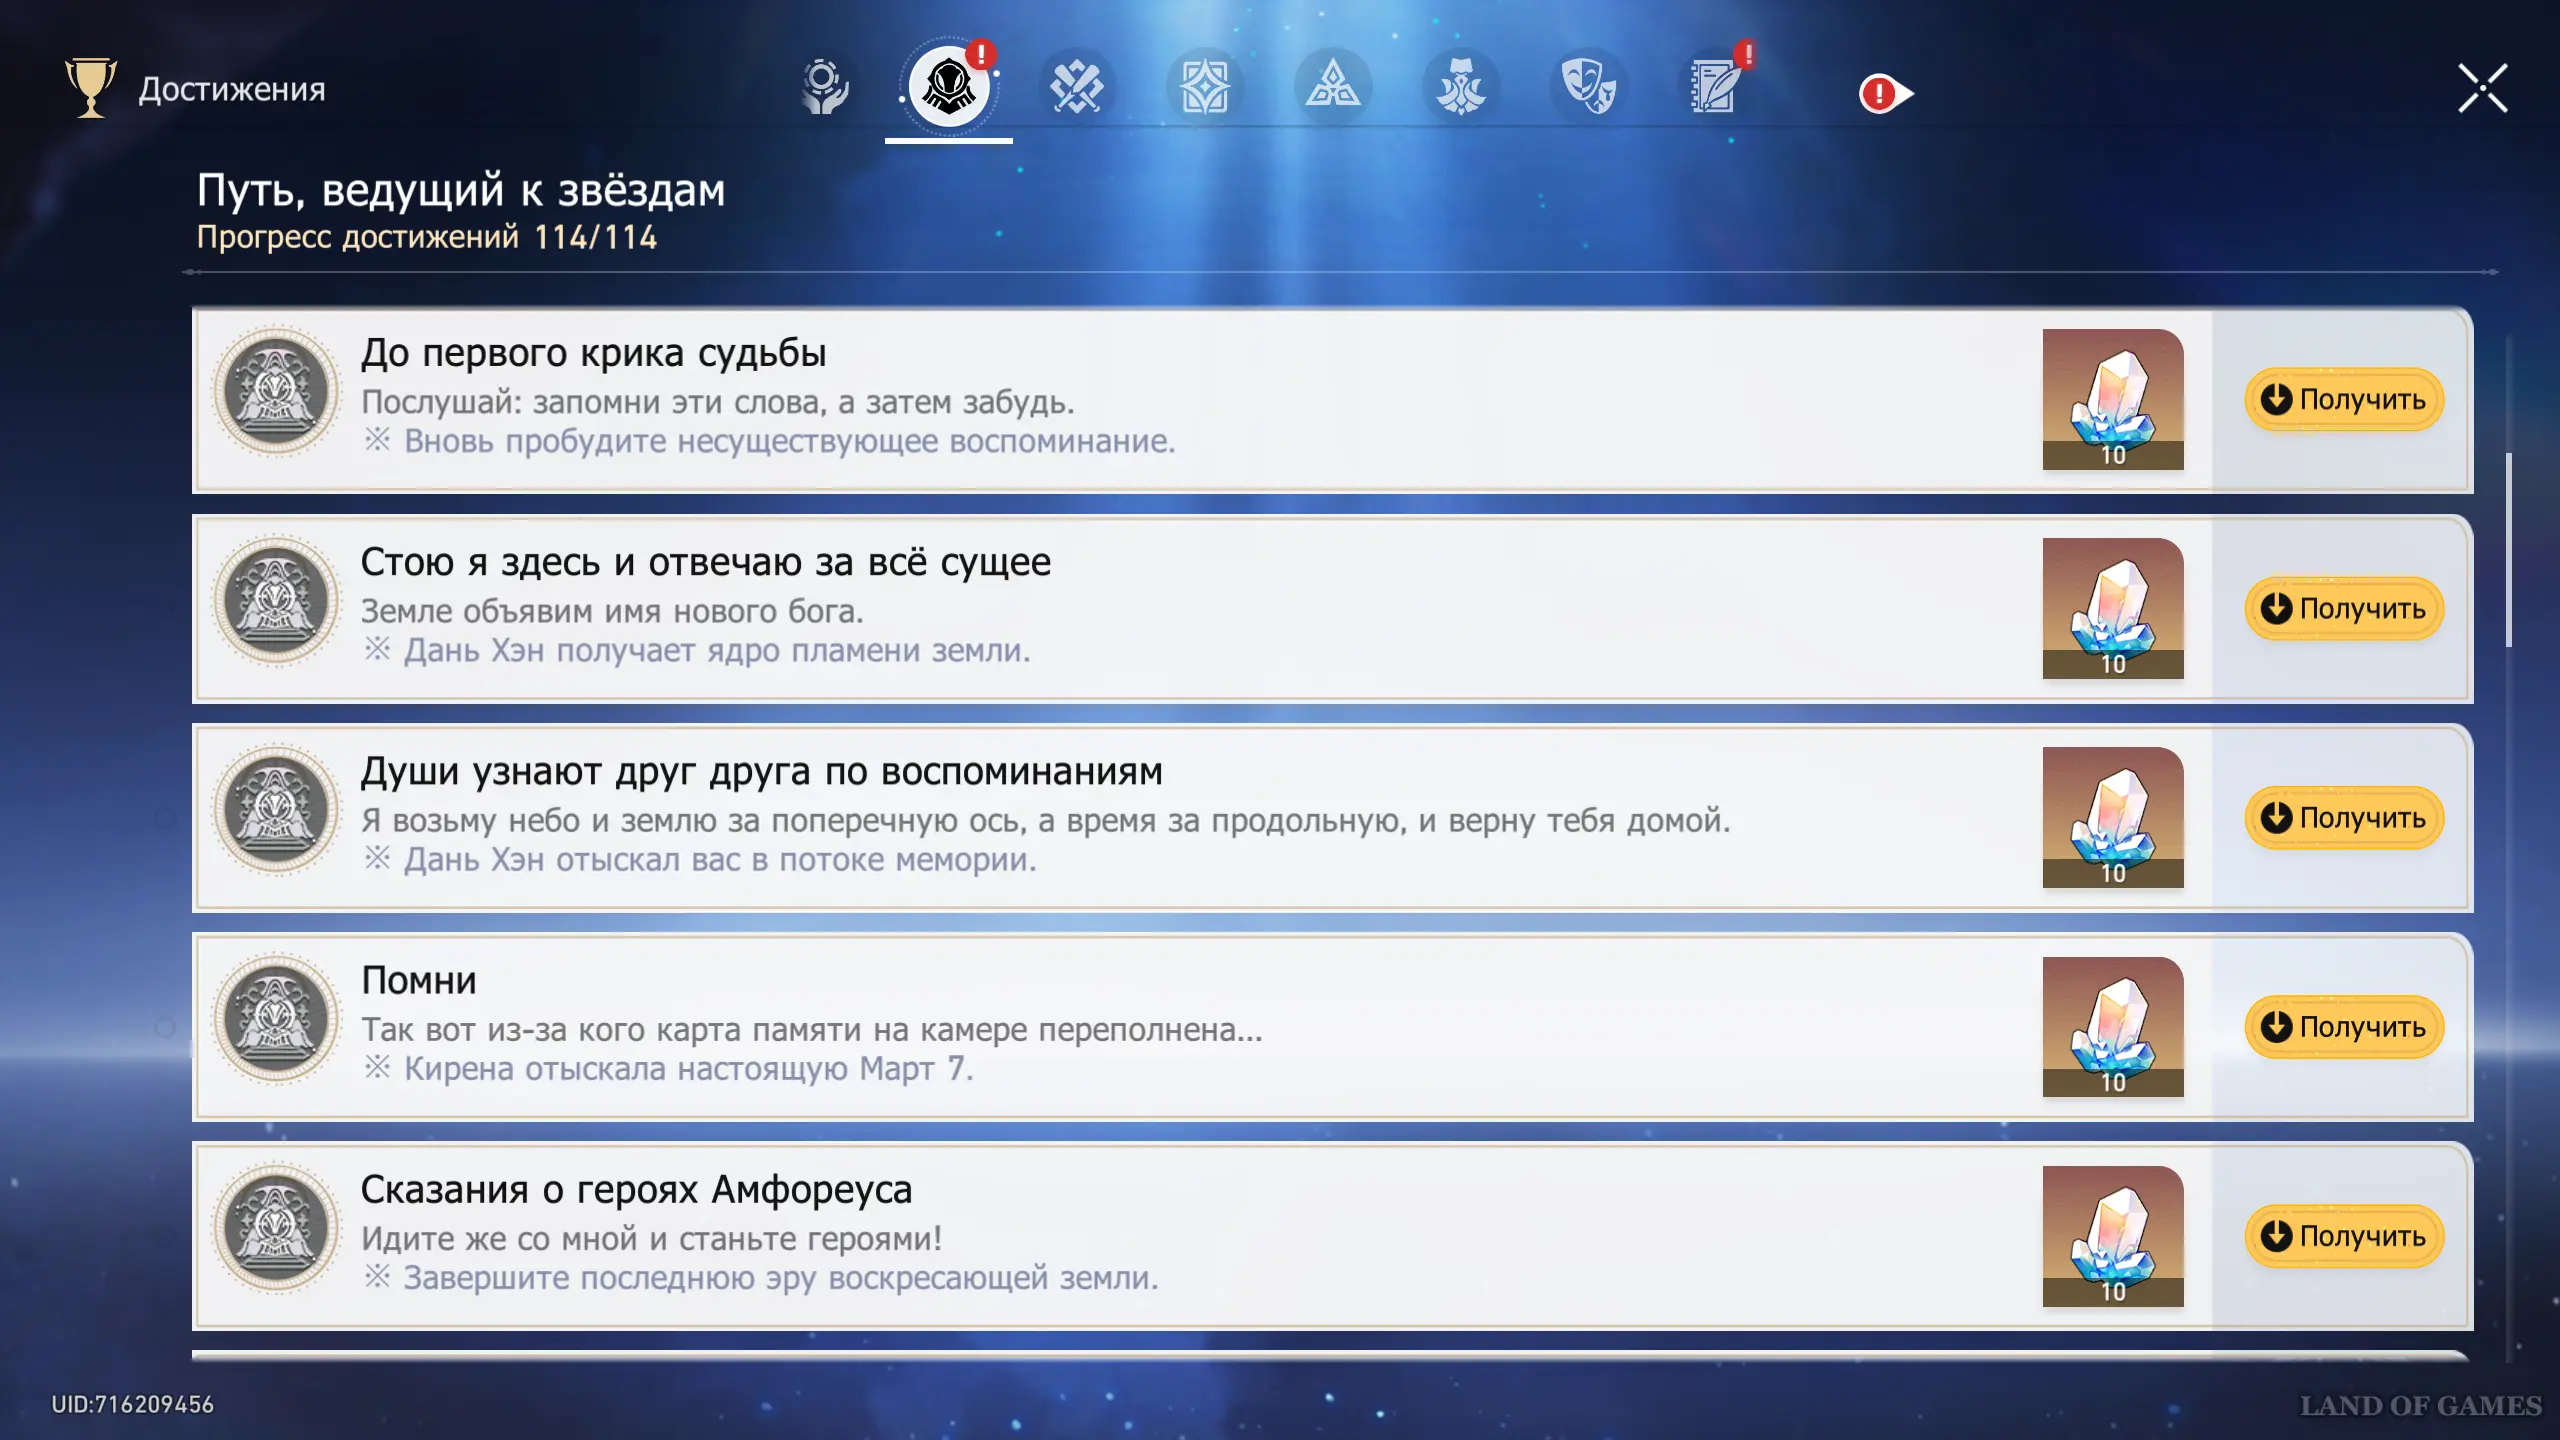Screen dimensions: 2560x1440
Task: Claim reward for Стою я здесь achievement
Action: point(2343,608)
